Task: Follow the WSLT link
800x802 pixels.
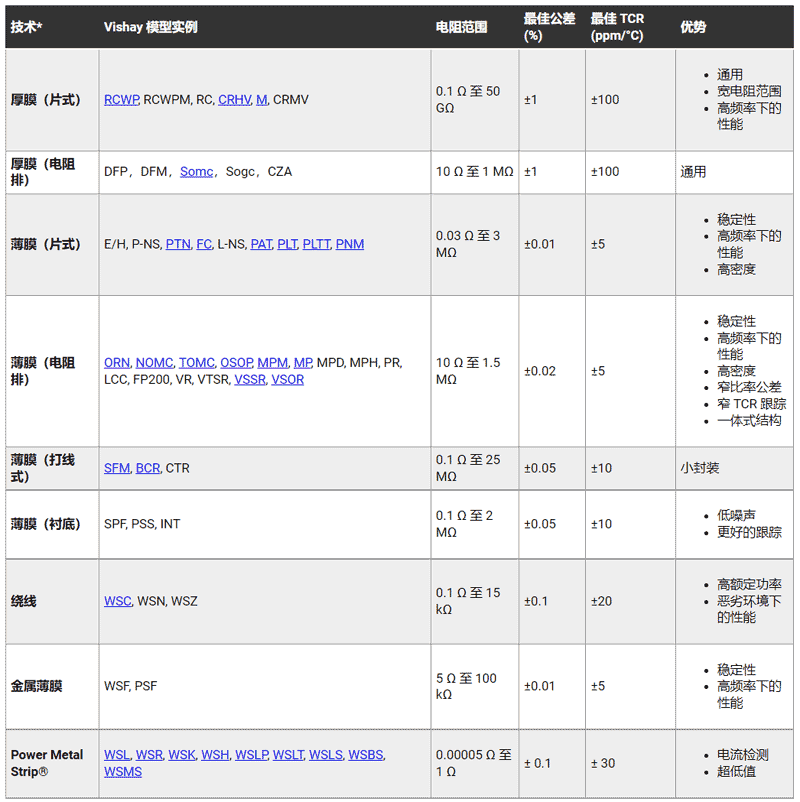Action: (288, 755)
